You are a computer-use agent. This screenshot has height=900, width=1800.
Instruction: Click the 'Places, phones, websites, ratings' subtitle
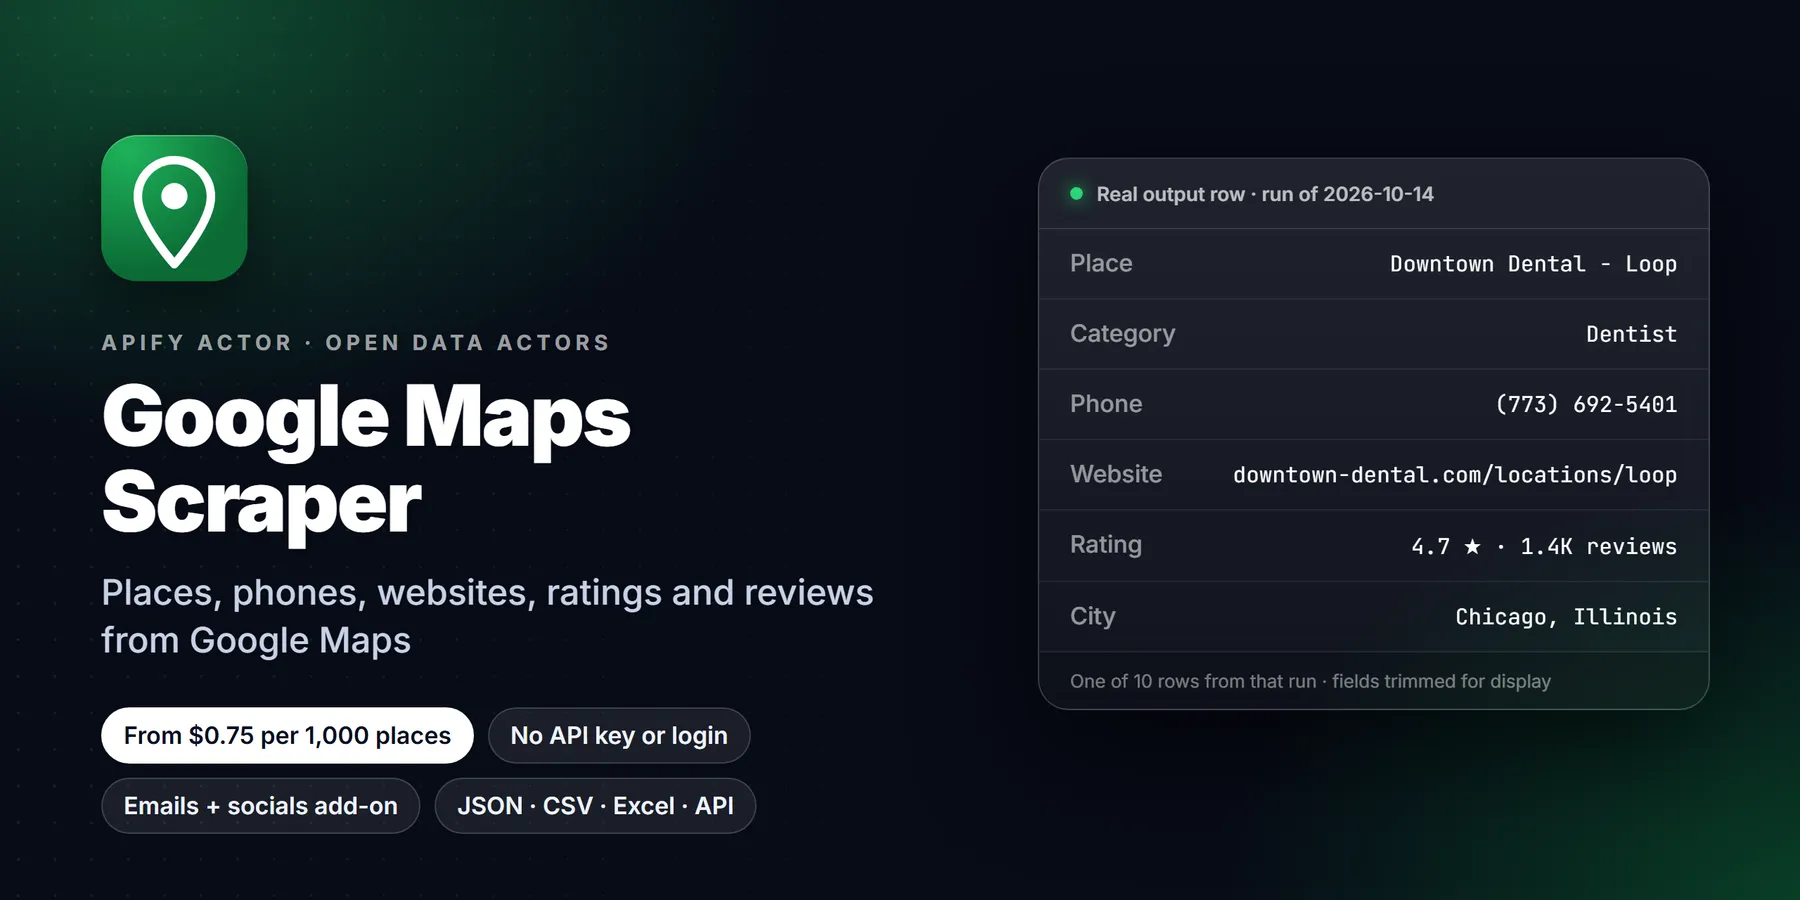point(487,616)
